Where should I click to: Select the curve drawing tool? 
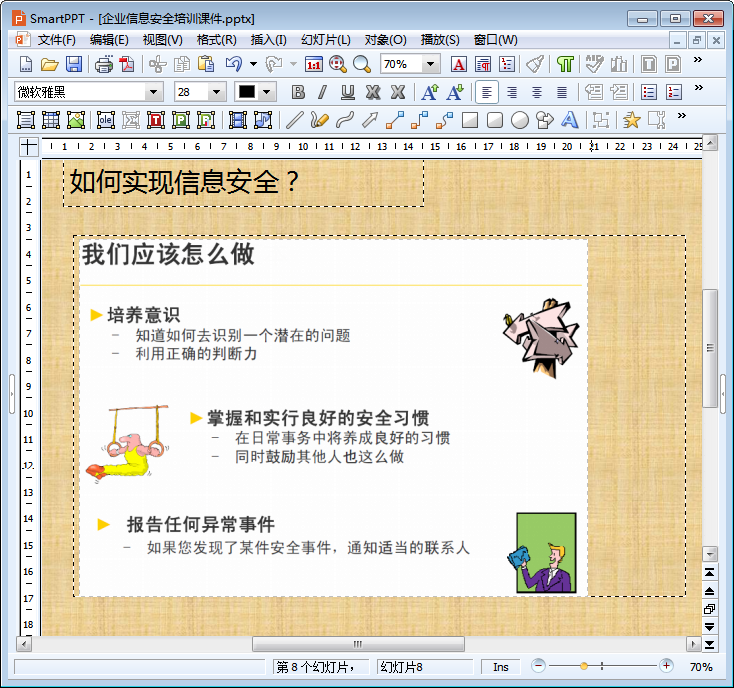click(345, 120)
